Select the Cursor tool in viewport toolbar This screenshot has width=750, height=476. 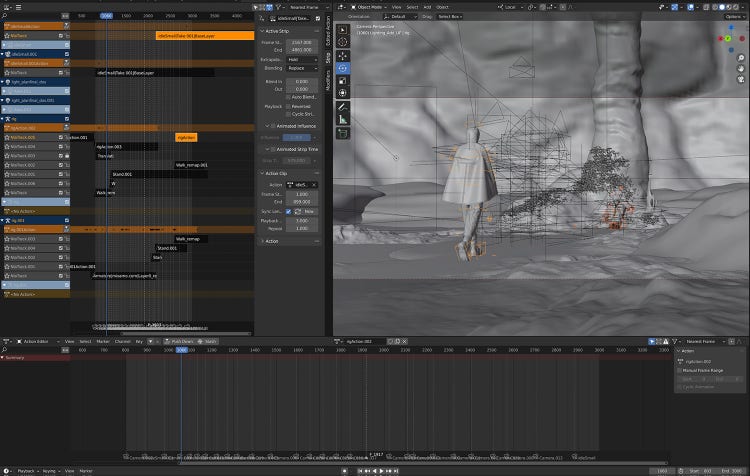pos(342,42)
